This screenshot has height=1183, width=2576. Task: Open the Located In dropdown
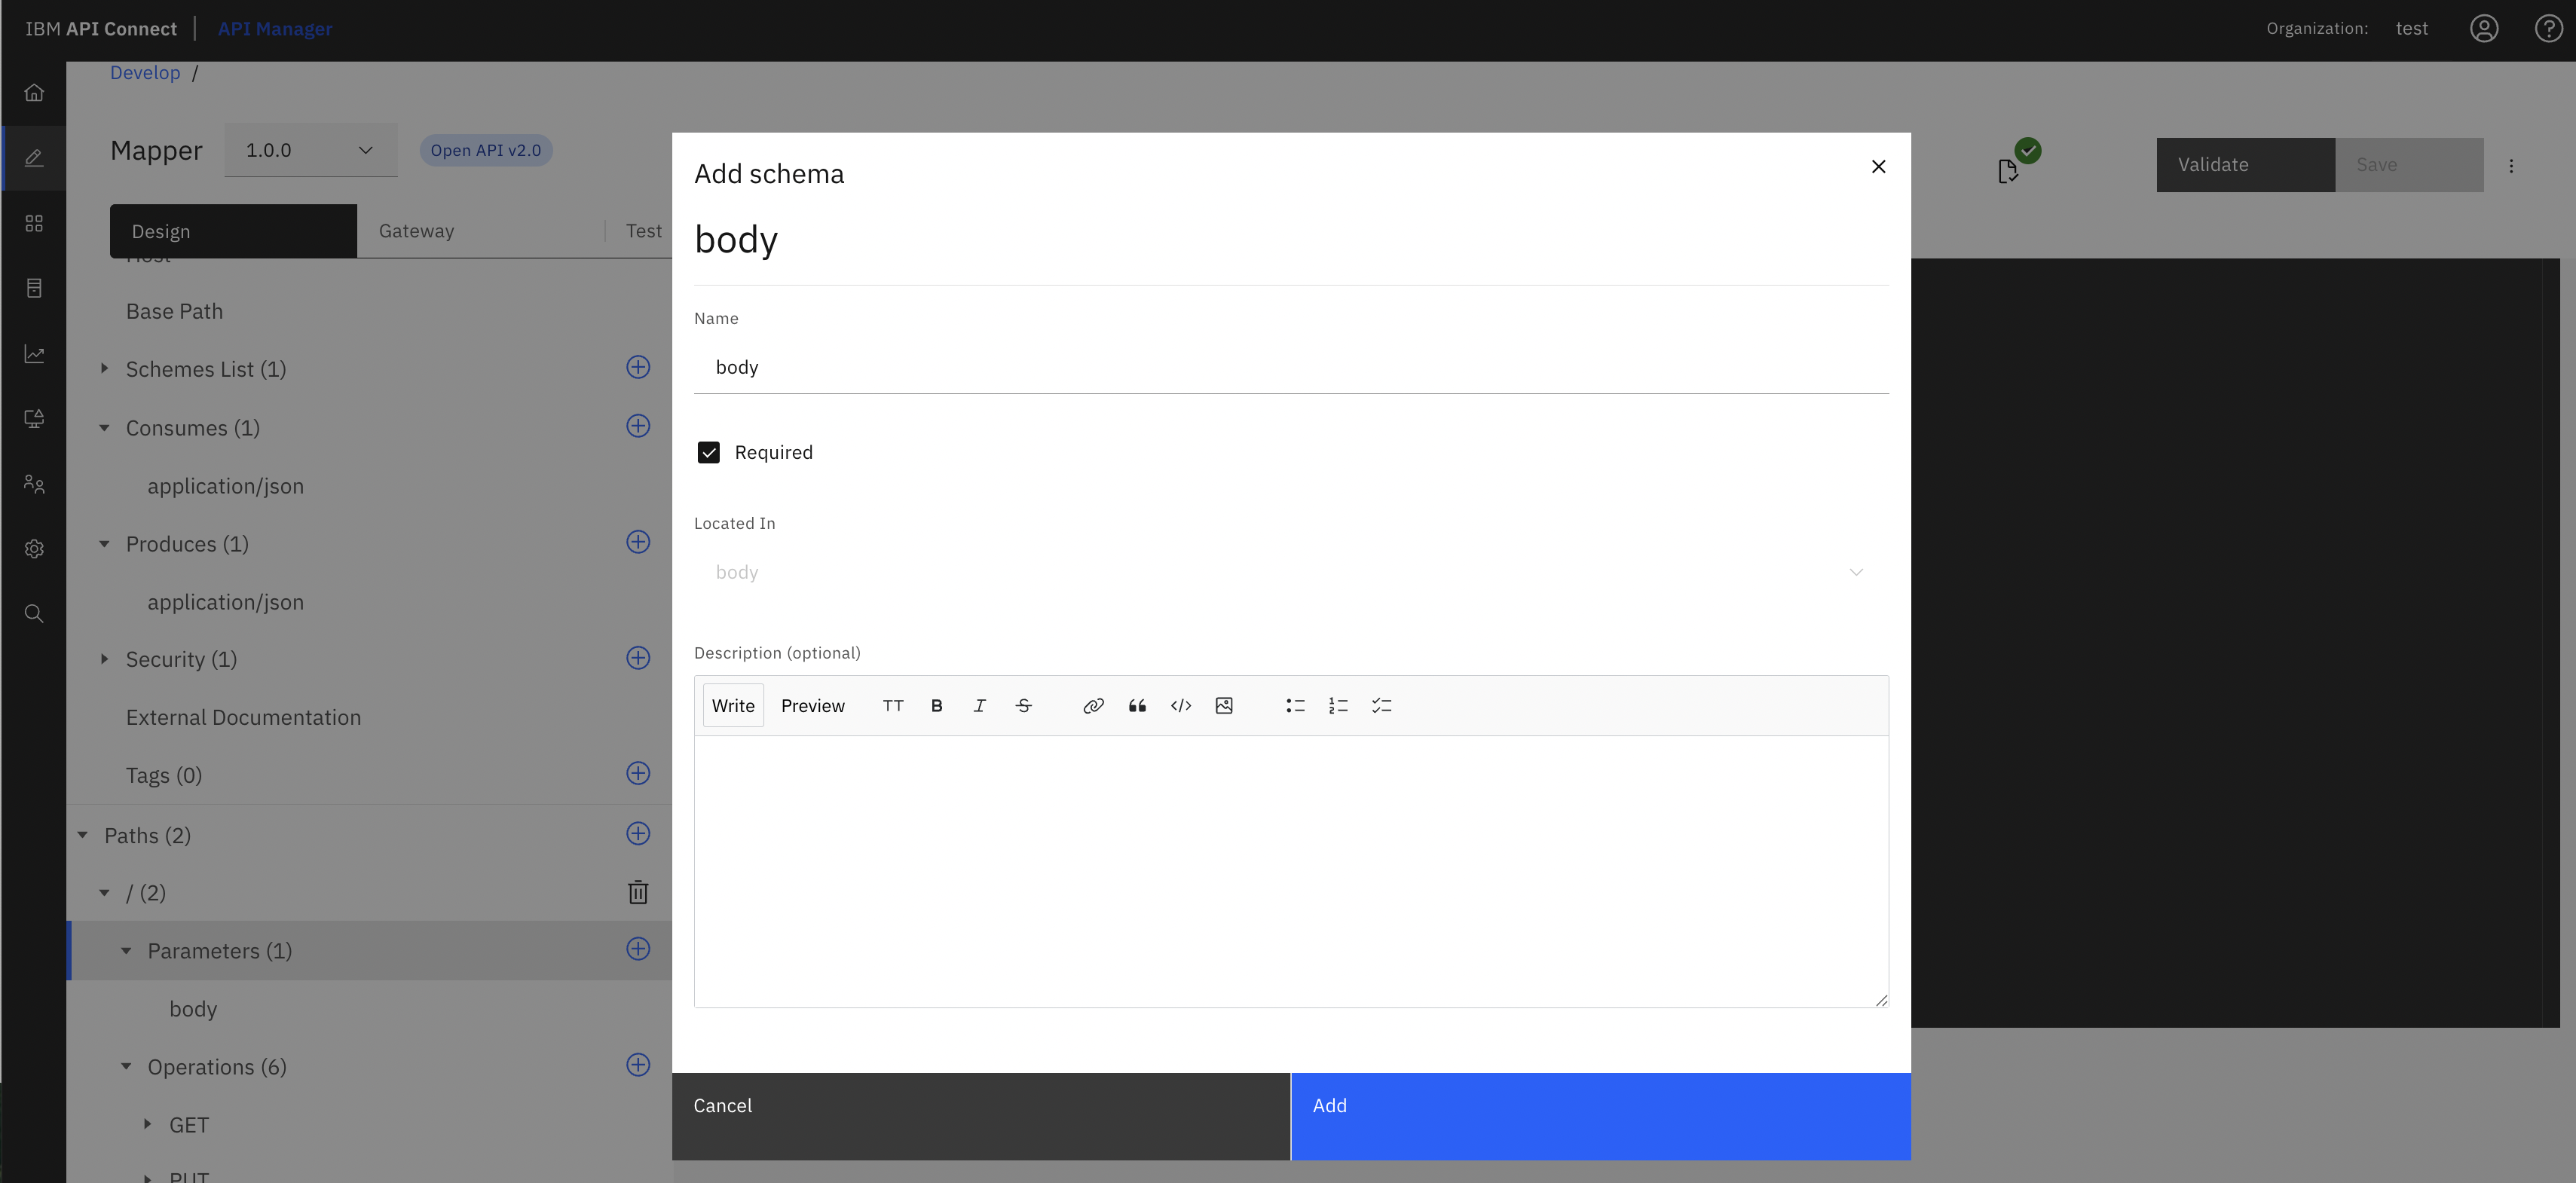(x=1290, y=573)
